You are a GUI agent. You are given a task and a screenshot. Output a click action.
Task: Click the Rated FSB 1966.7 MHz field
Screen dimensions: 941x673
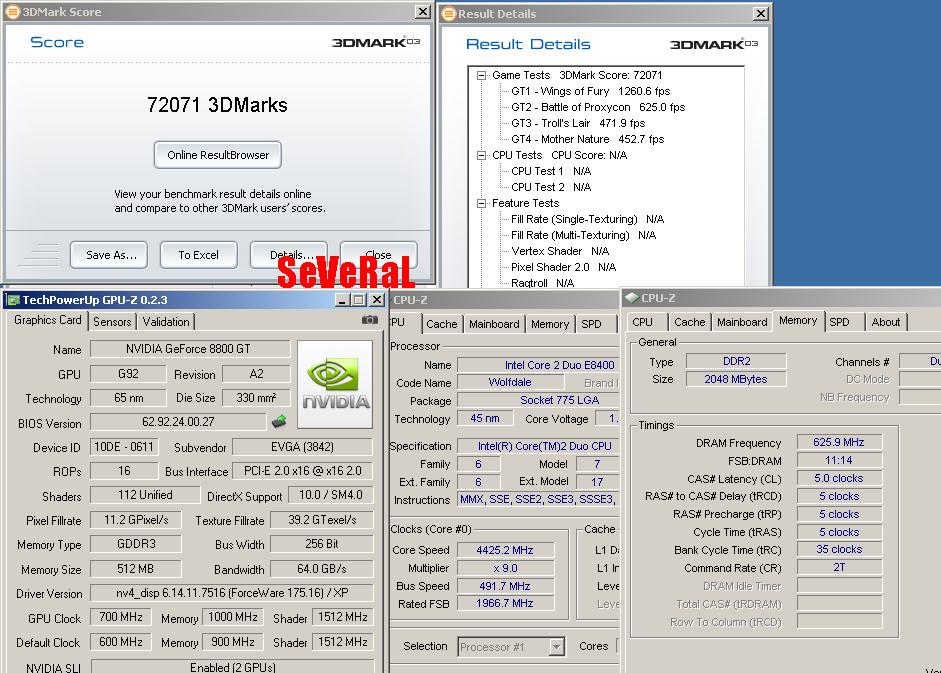pyautogui.click(x=505, y=603)
